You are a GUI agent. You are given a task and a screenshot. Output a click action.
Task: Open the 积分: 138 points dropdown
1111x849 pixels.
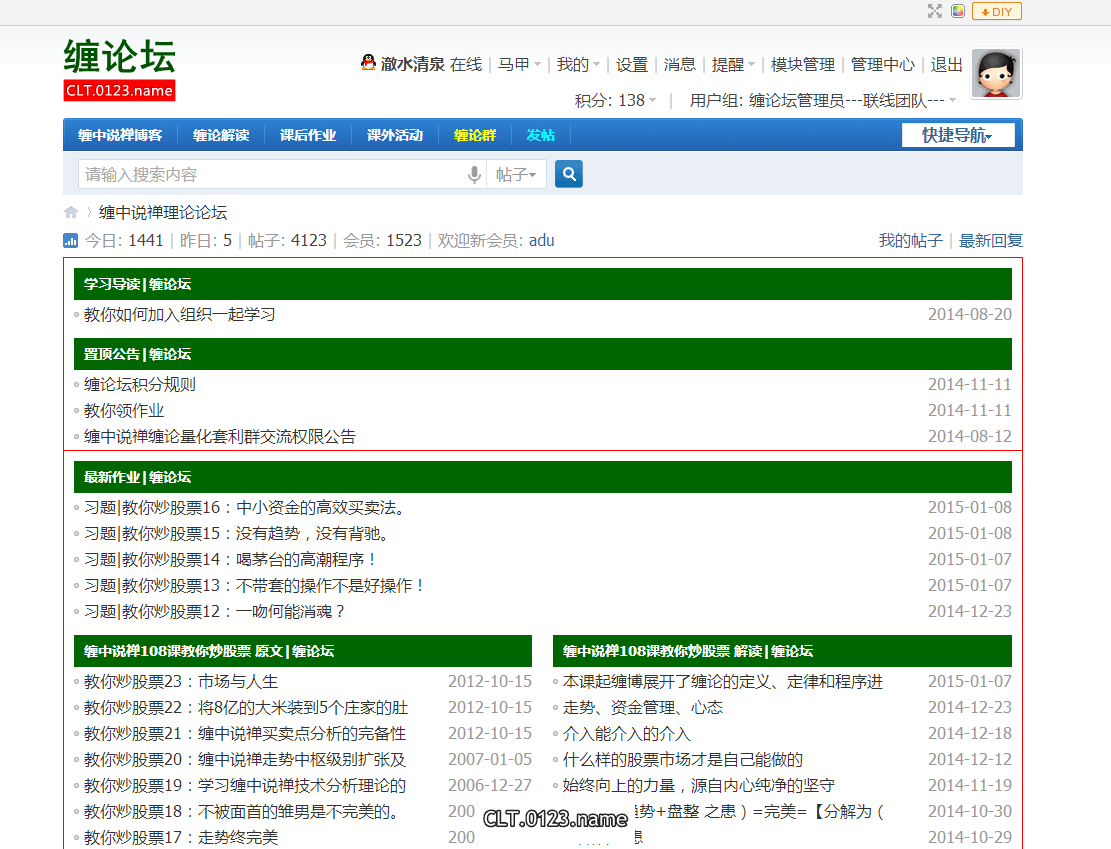coord(615,100)
